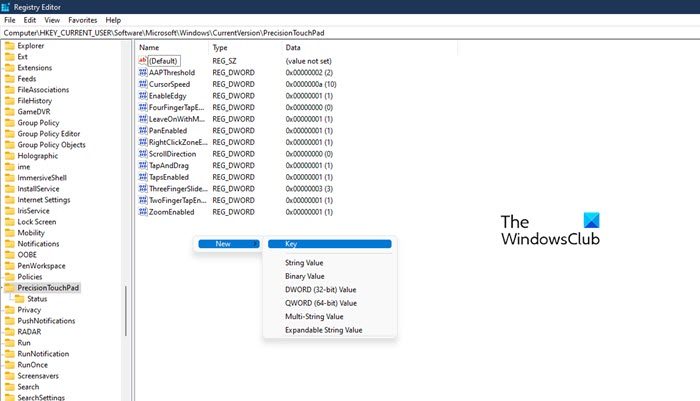The width and height of the screenshot is (700, 401).
Task: Open the Help menu
Action: click(113, 20)
